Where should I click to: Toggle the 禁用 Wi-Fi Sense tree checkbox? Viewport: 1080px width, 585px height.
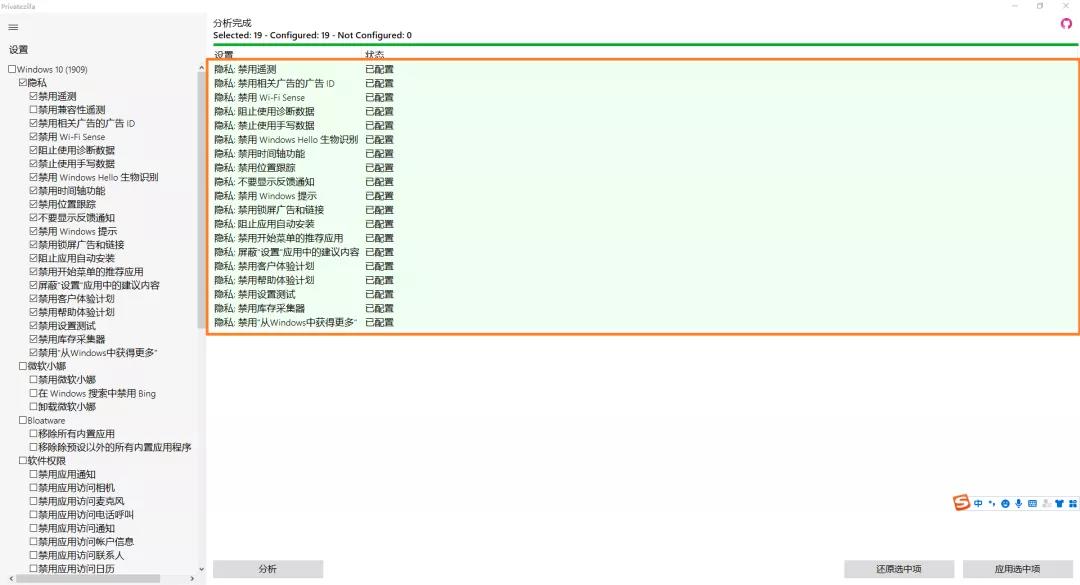click(33, 136)
